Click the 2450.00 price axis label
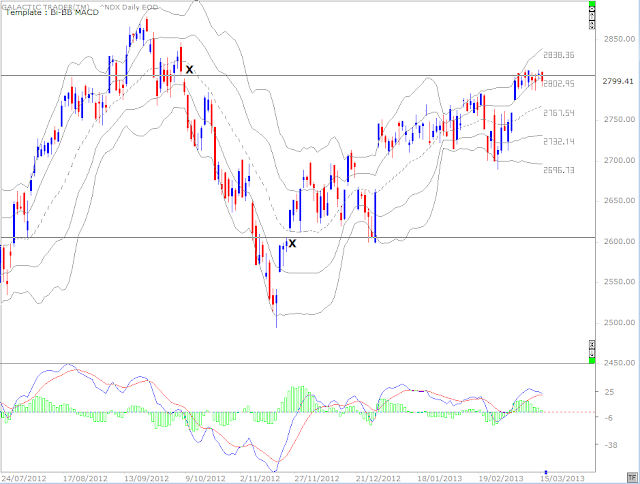Screen dimensions: 640x484 coord(619,363)
